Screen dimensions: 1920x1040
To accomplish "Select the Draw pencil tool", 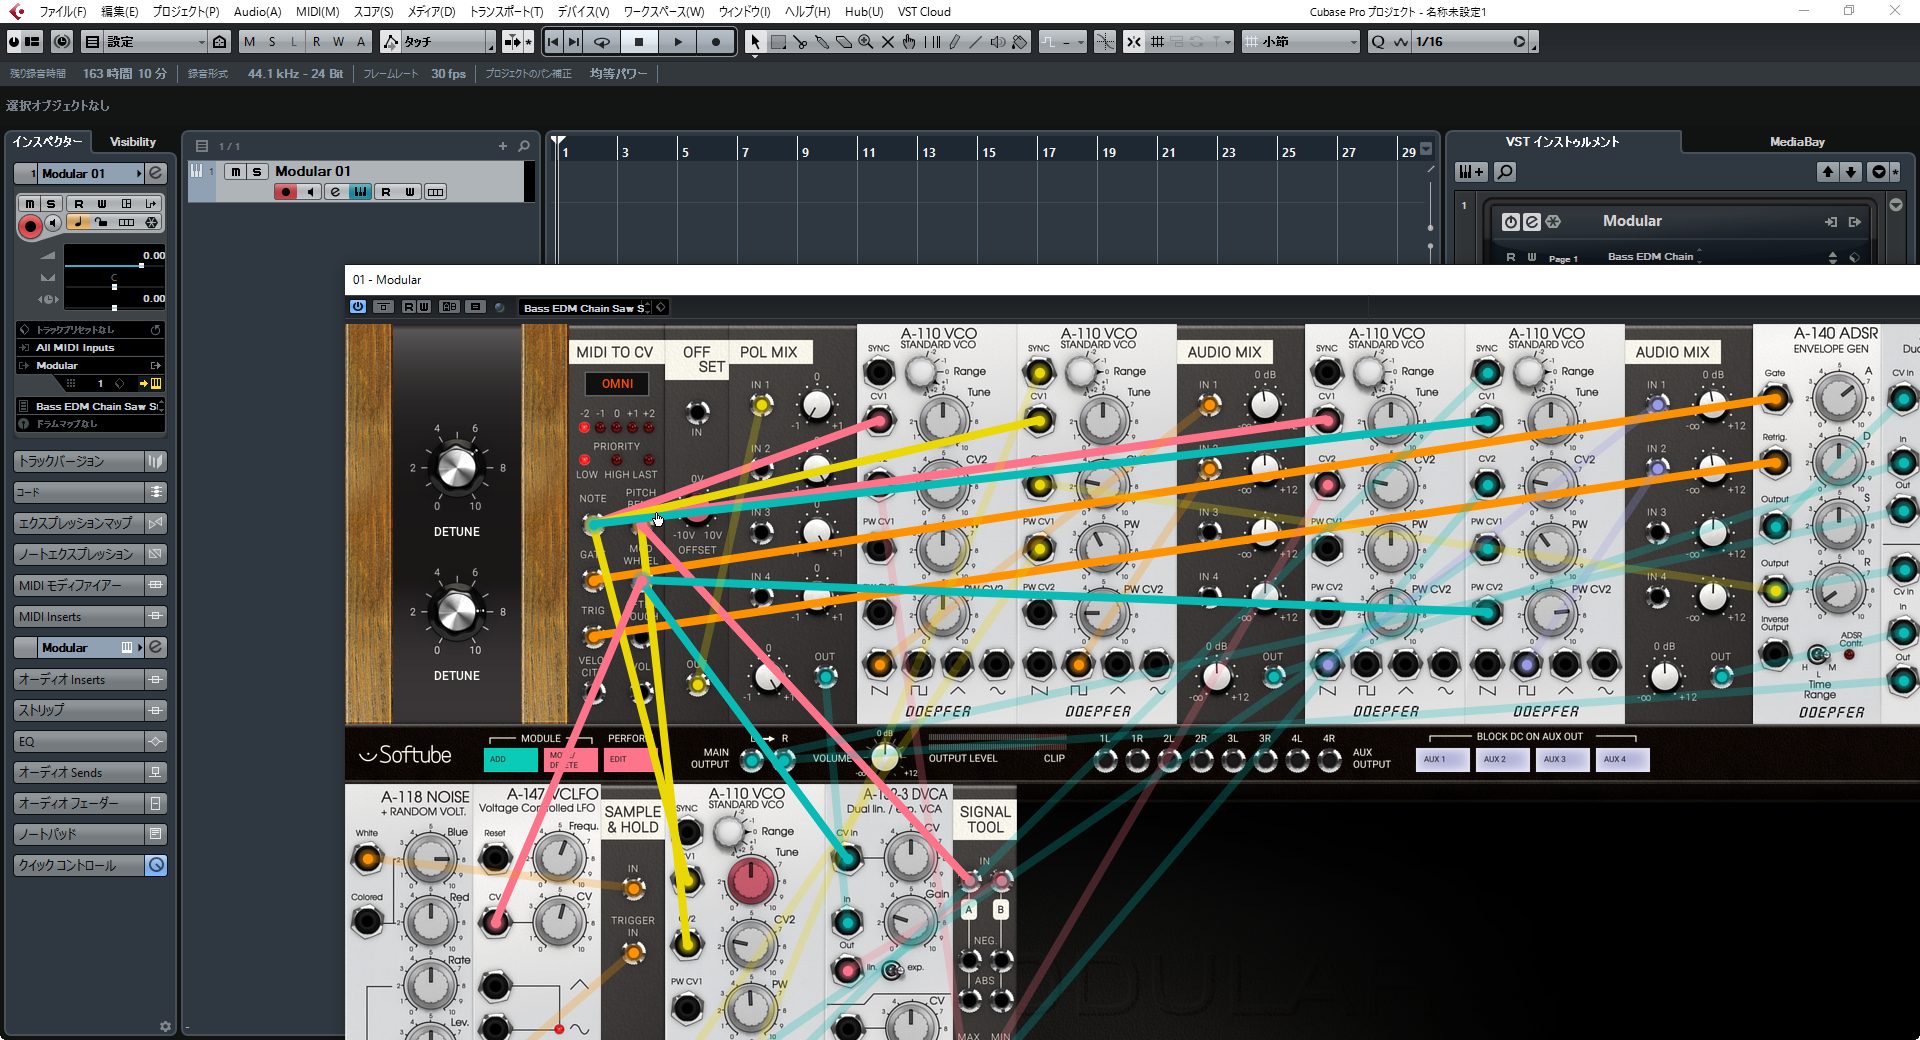I will pos(954,42).
